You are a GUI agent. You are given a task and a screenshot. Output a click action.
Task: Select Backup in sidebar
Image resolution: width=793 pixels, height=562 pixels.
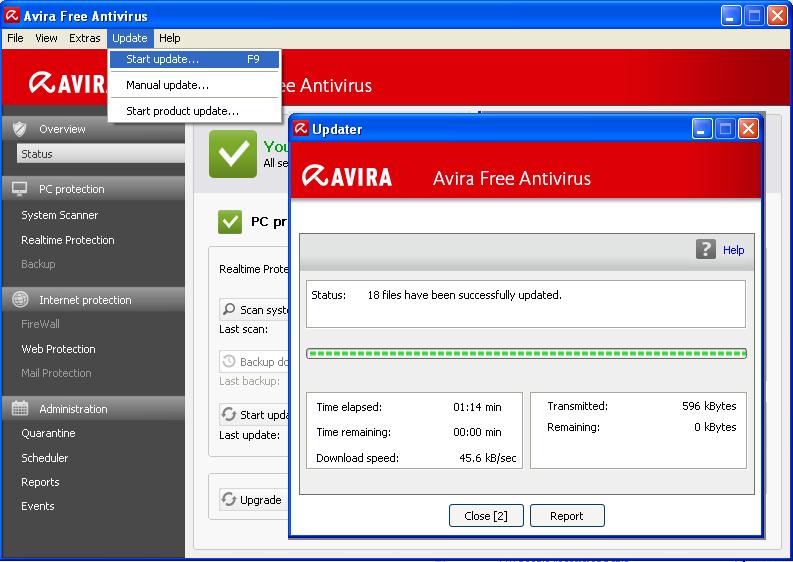38,264
